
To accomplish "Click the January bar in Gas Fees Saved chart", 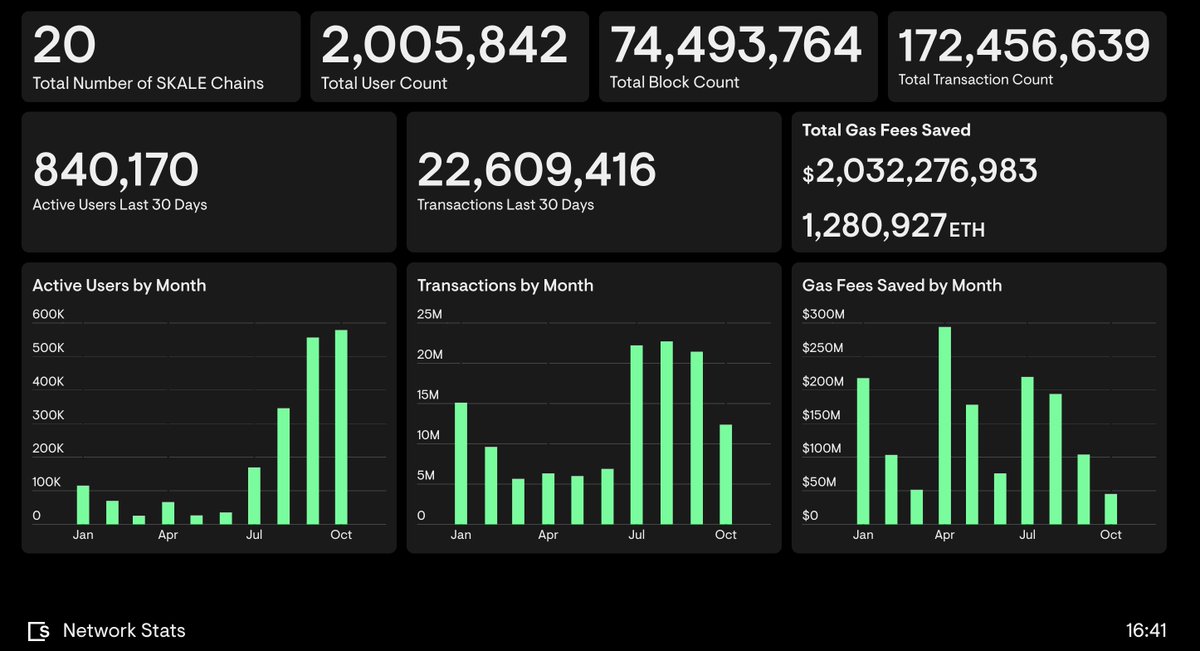I will click(863, 451).
